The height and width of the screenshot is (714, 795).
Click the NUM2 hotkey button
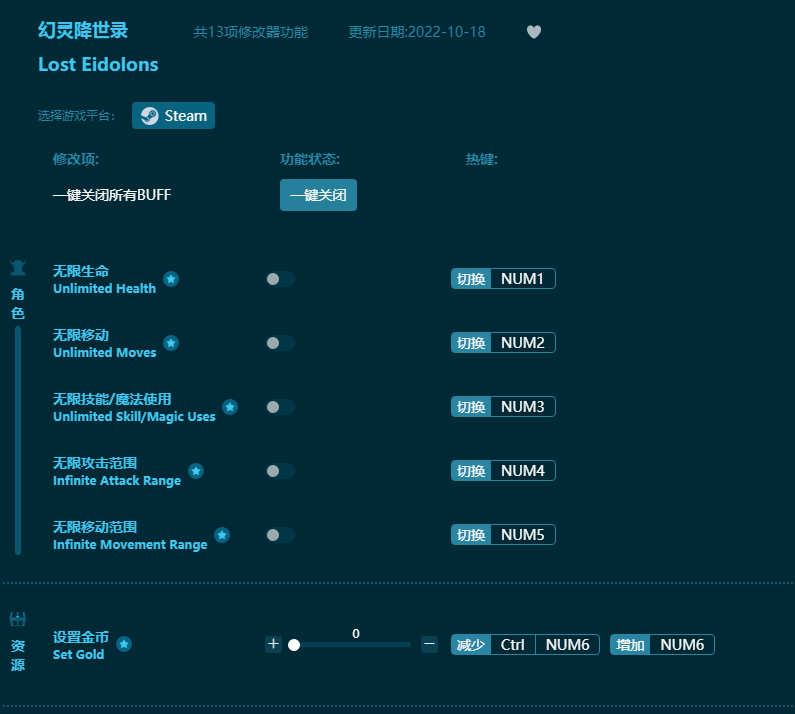[x=522, y=342]
